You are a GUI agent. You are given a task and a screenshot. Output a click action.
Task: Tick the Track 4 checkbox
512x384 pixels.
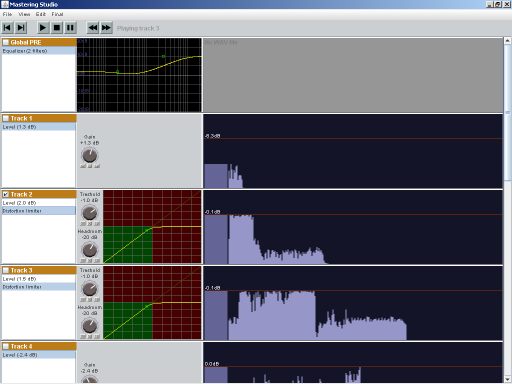click(x=6, y=346)
